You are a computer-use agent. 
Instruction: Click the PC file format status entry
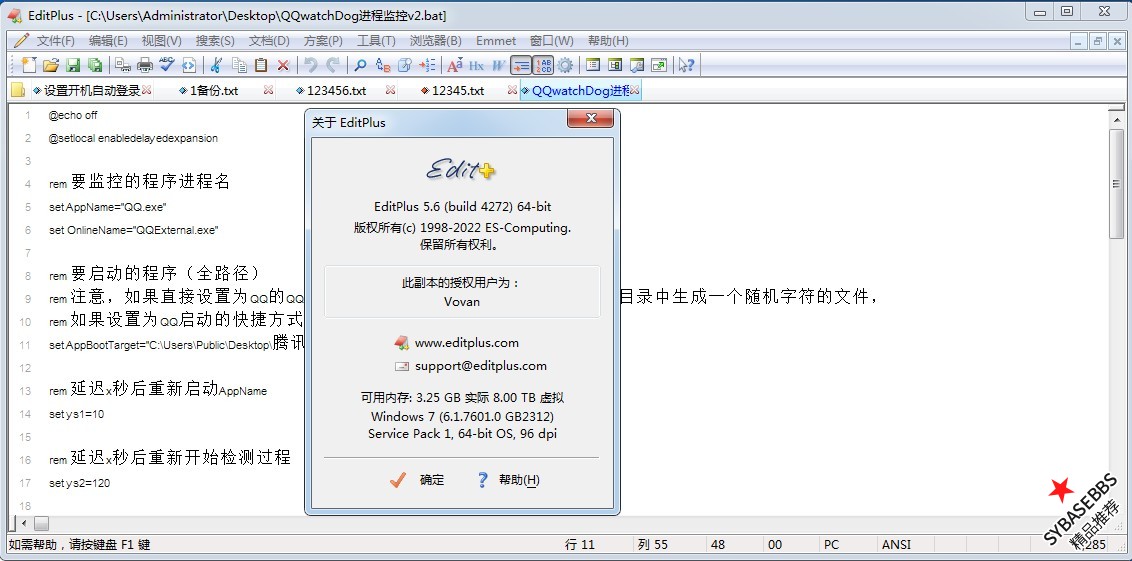[831, 544]
